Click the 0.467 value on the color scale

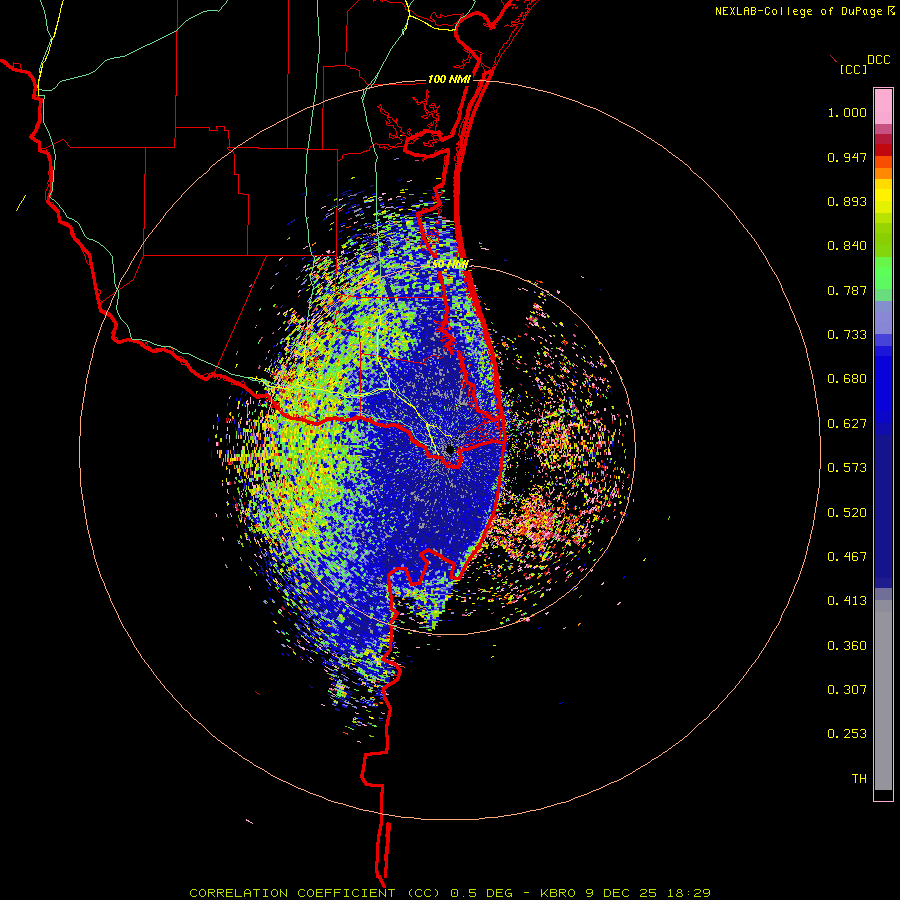(x=847, y=557)
